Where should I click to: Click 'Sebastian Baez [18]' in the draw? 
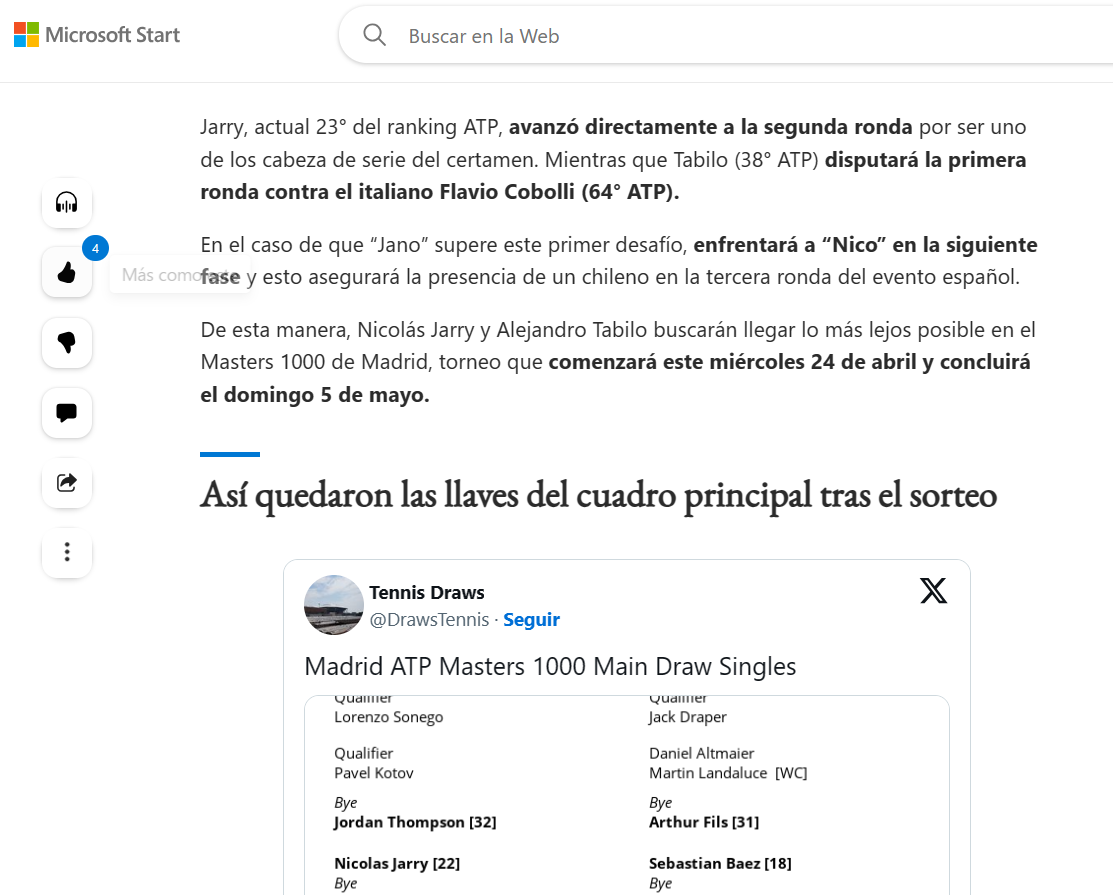pos(720,863)
